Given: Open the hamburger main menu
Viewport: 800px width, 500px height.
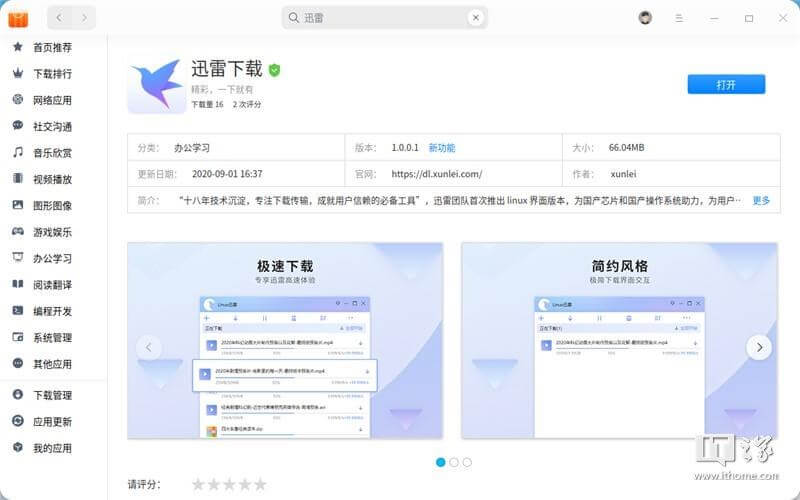Looking at the screenshot, I should point(679,18).
